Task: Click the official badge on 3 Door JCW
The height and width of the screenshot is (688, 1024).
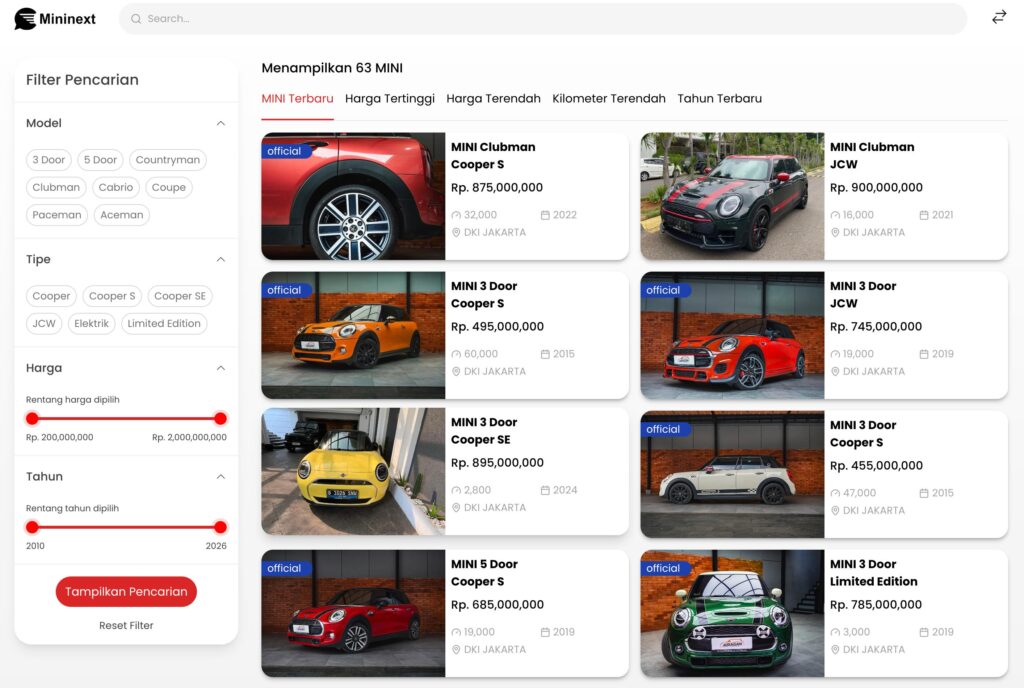Action: (x=663, y=290)
